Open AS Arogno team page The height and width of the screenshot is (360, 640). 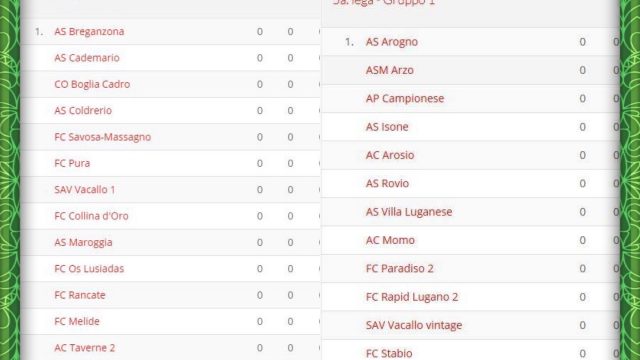tap(391, 42)
